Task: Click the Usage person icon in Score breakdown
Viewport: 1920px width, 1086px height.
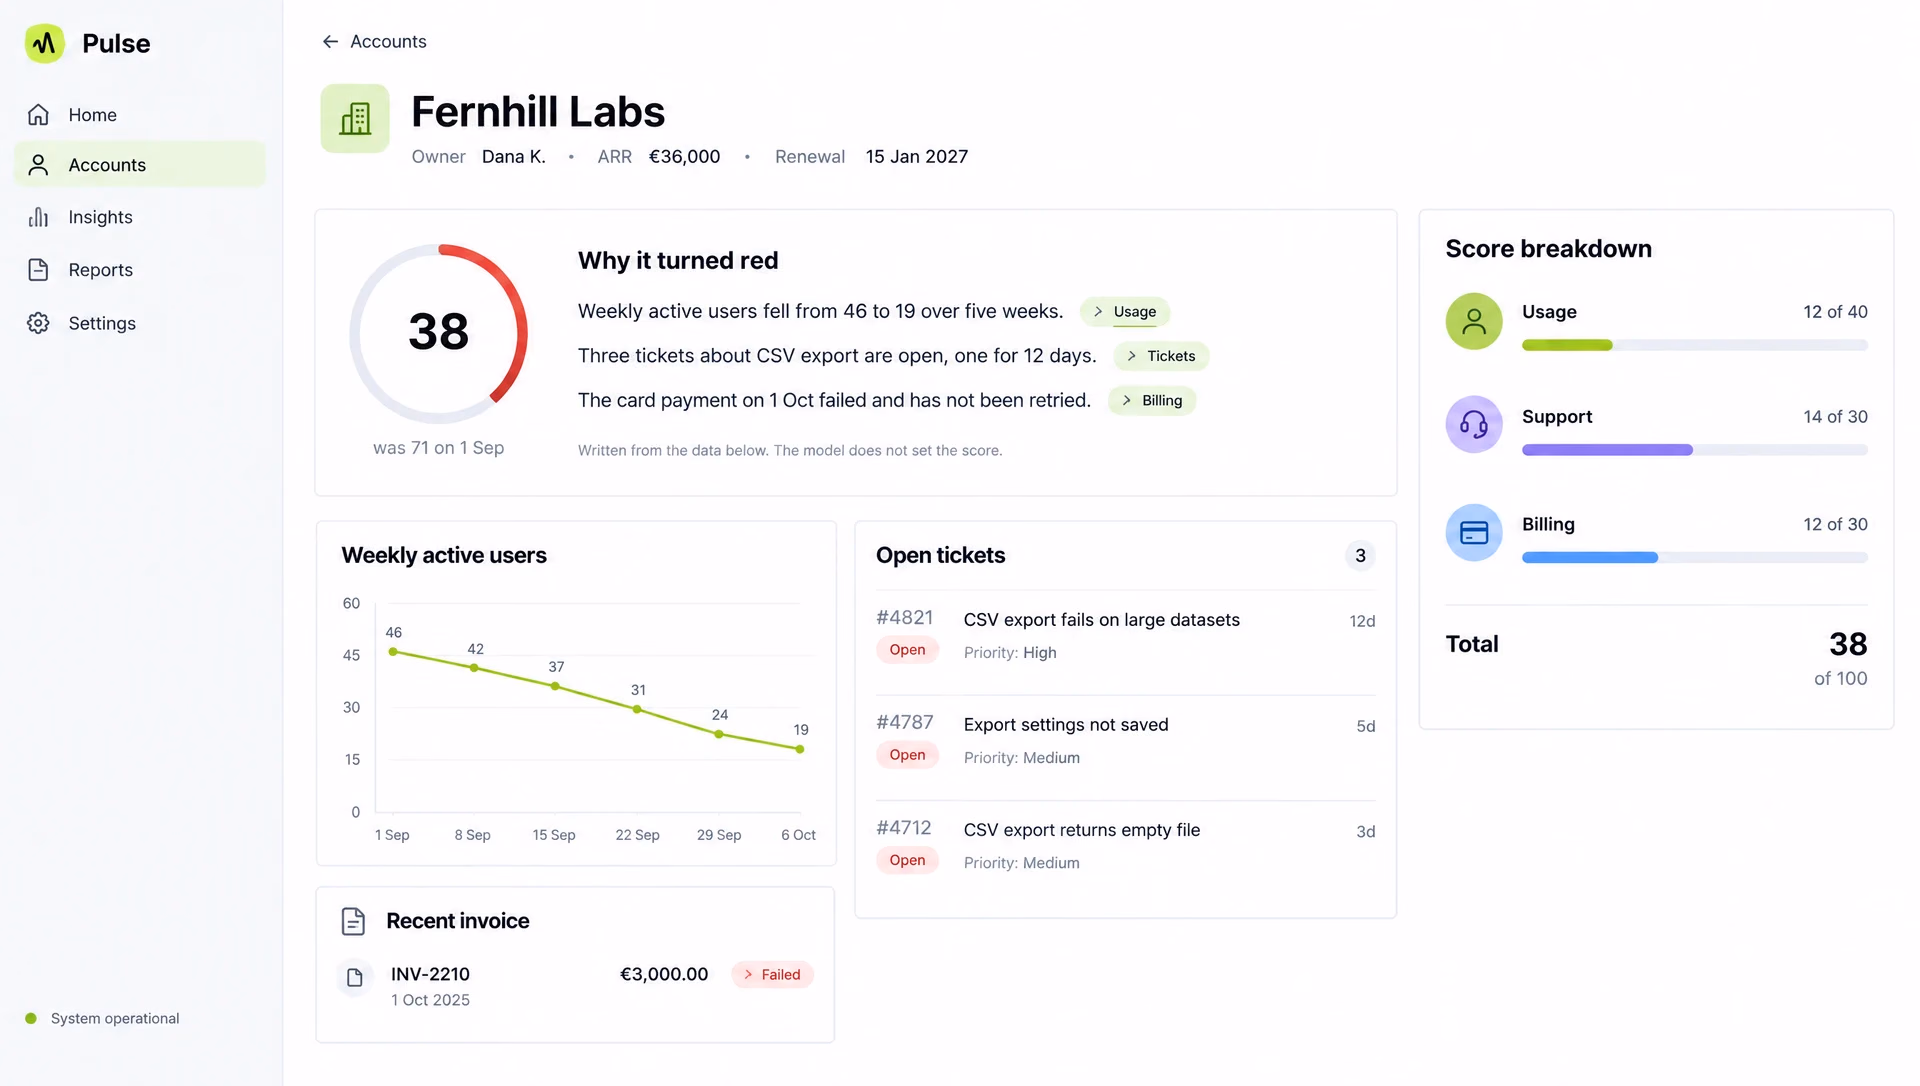Action: pyautogui.click(x=1474, y=321)
